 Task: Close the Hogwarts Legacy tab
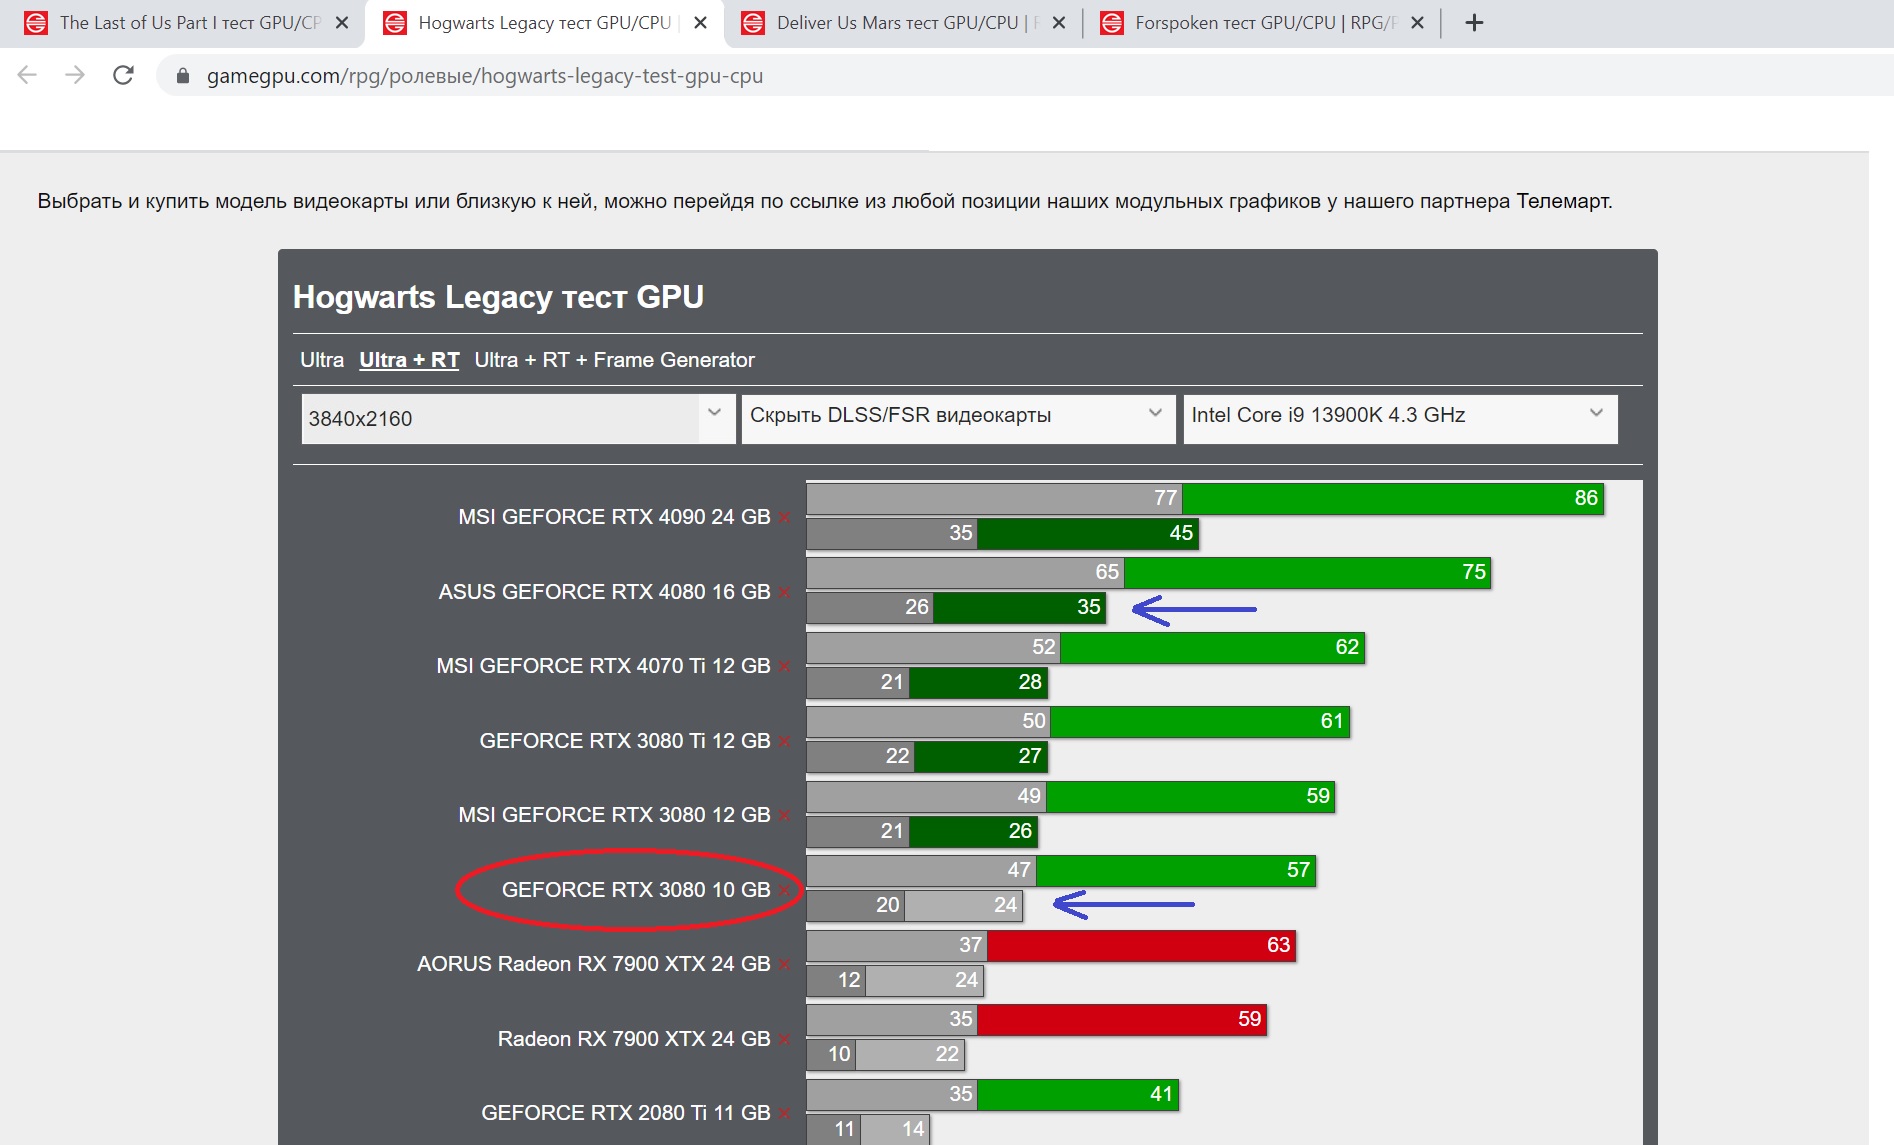tap(700, 23)
